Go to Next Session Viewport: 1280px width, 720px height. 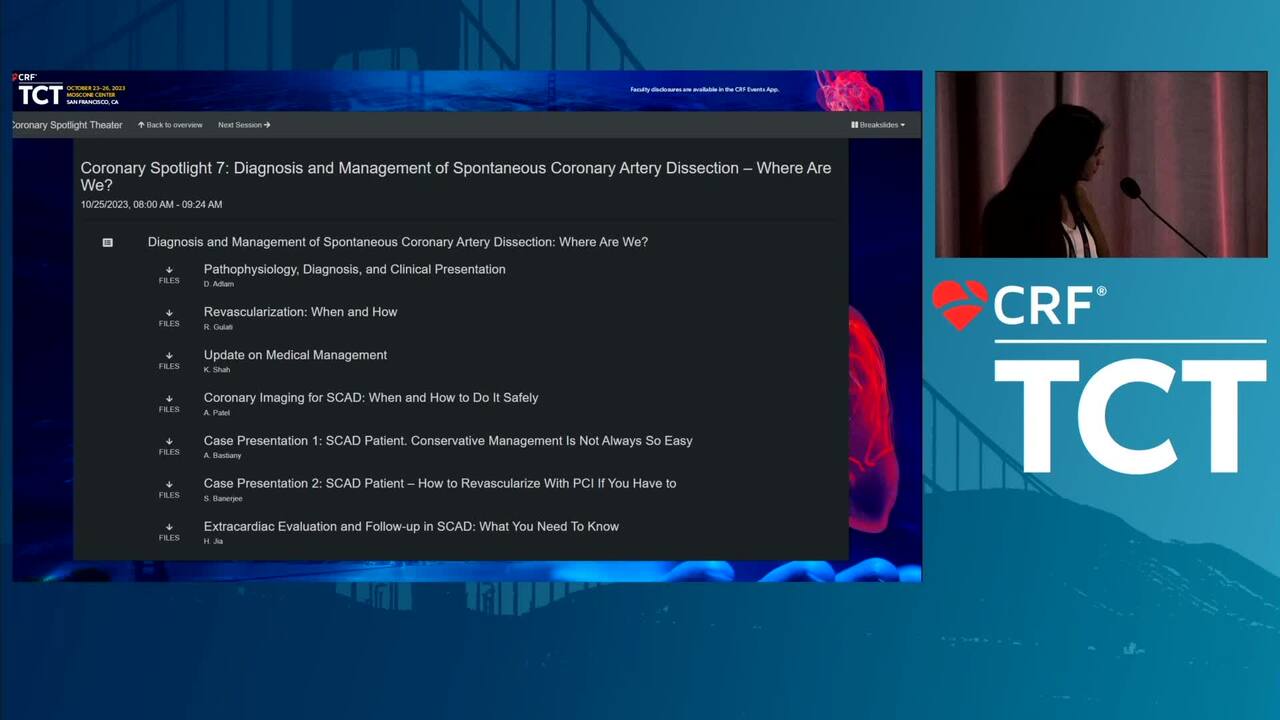tap(244, 125)
